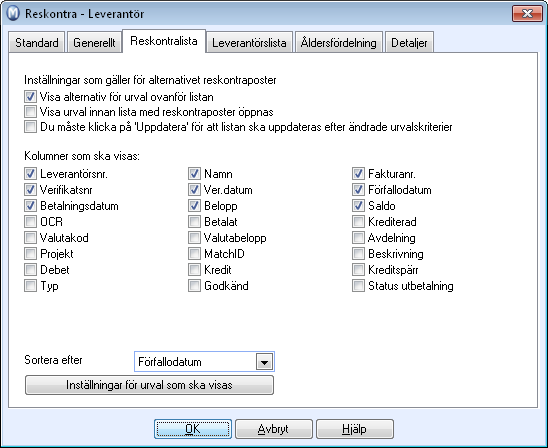
Task: Tick the 'Uppdatera' required checkbox
Action: 30,127
